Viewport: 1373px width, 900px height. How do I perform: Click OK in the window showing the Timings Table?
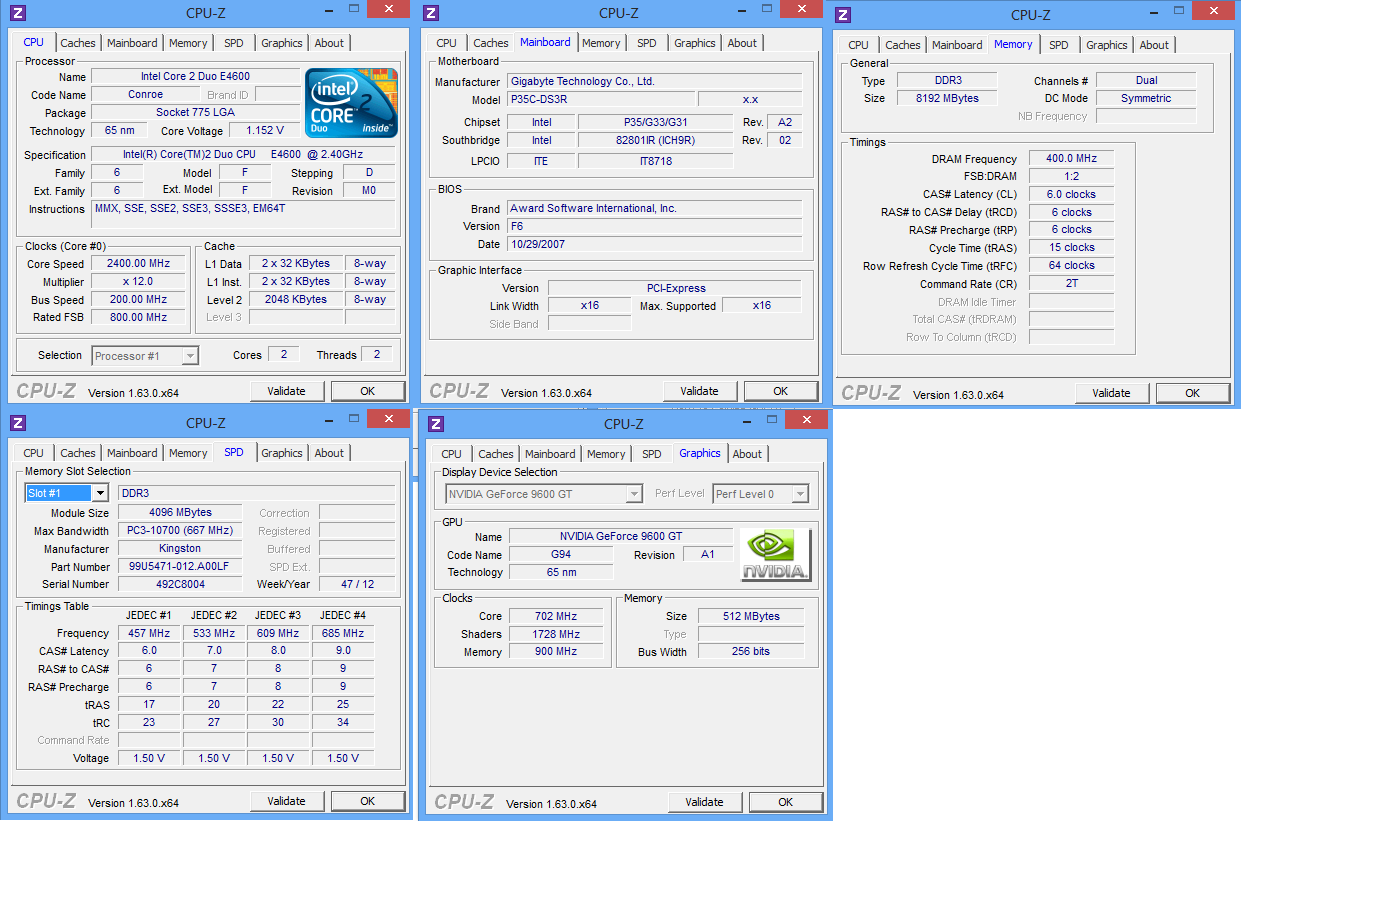(368, 801)
